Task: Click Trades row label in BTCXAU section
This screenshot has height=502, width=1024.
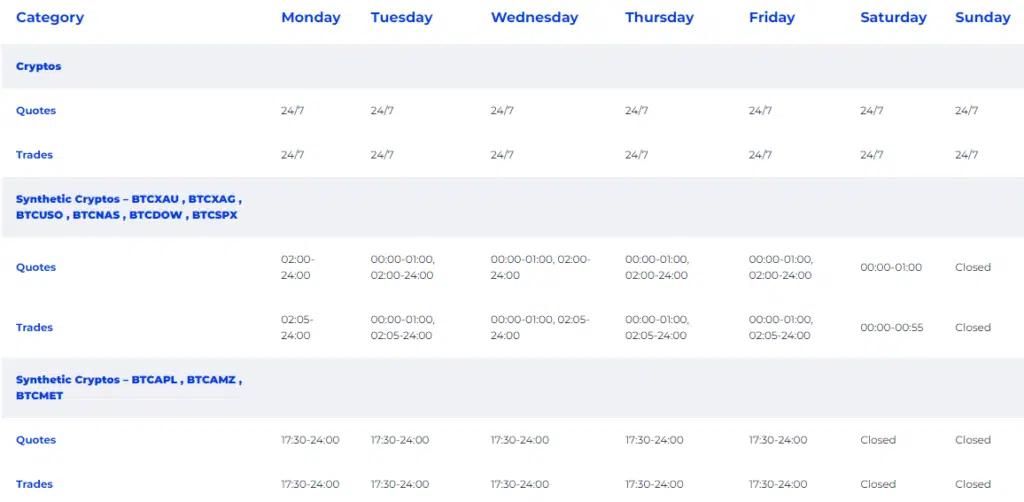Action: pos(35,327)
